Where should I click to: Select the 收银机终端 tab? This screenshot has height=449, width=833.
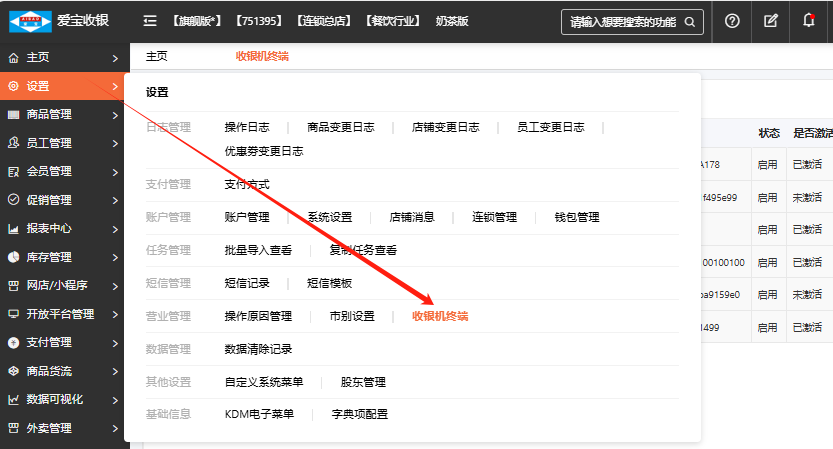click(262, 56)
